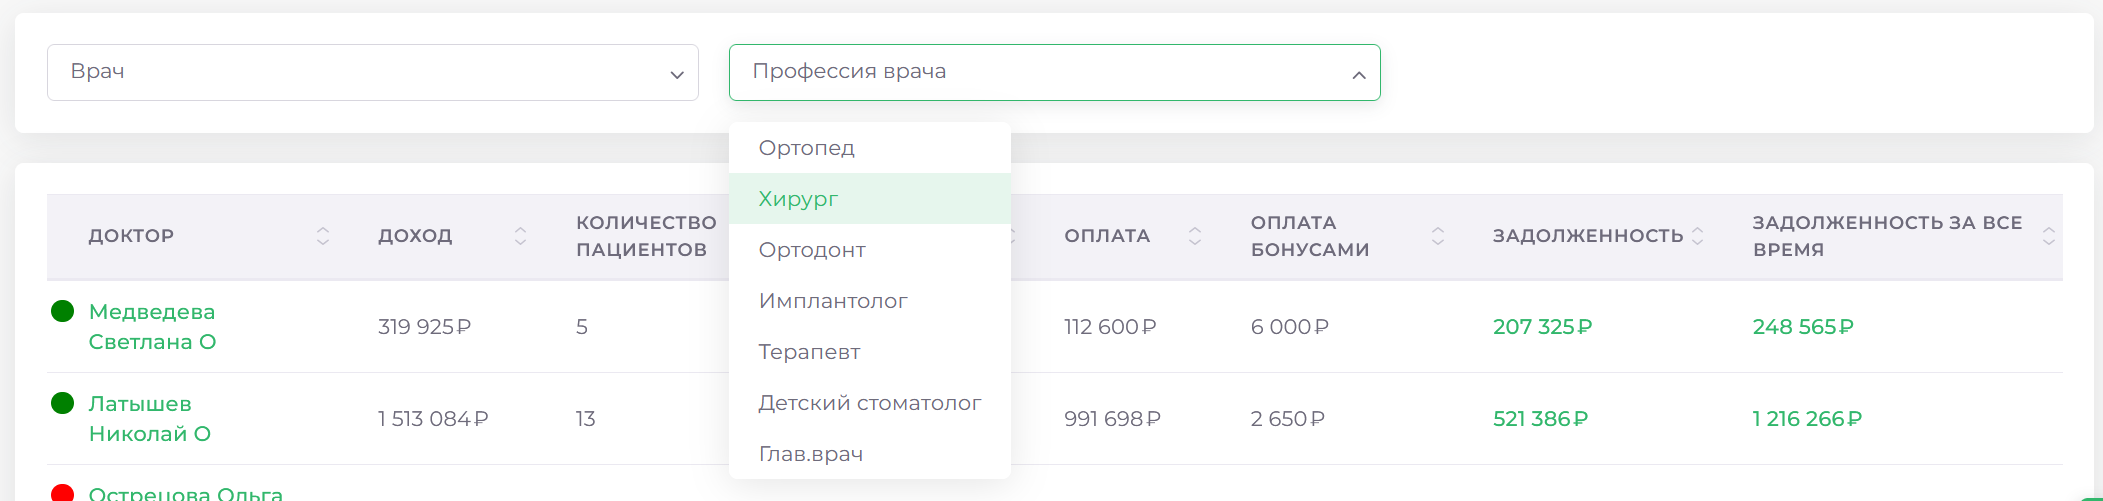The height and width of the screenshot is (501, 2103).
Task: Click debt amount 207 325 ₽
Action: (x=1542, y=327)
